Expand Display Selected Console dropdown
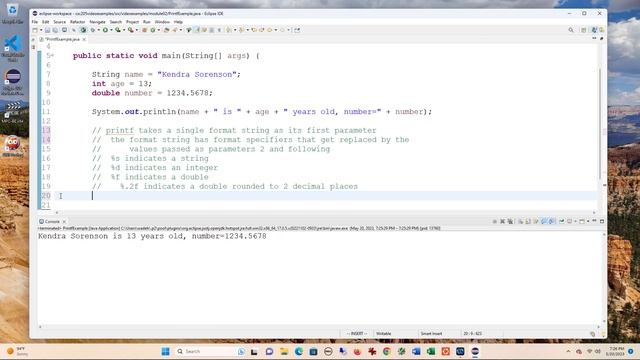 pos(576,221)
